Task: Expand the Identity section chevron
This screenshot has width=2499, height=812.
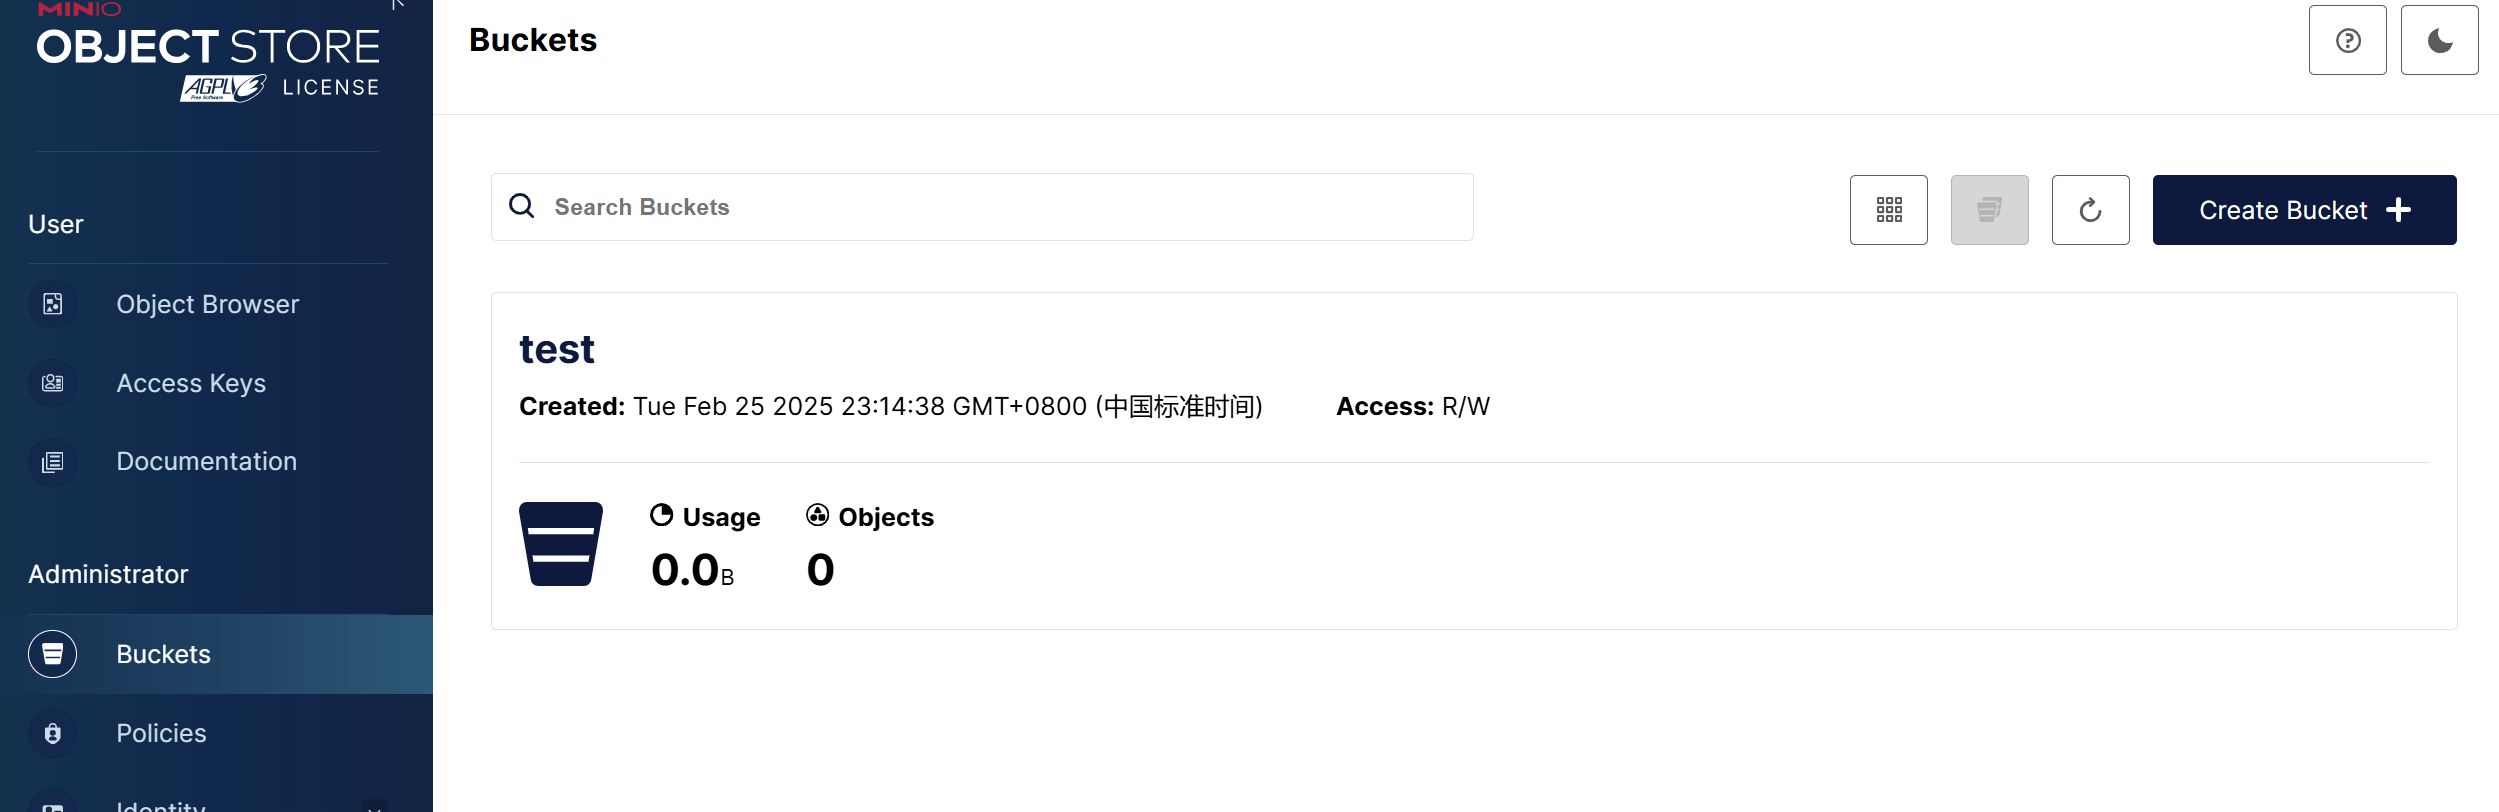Action: pos(374,806)
